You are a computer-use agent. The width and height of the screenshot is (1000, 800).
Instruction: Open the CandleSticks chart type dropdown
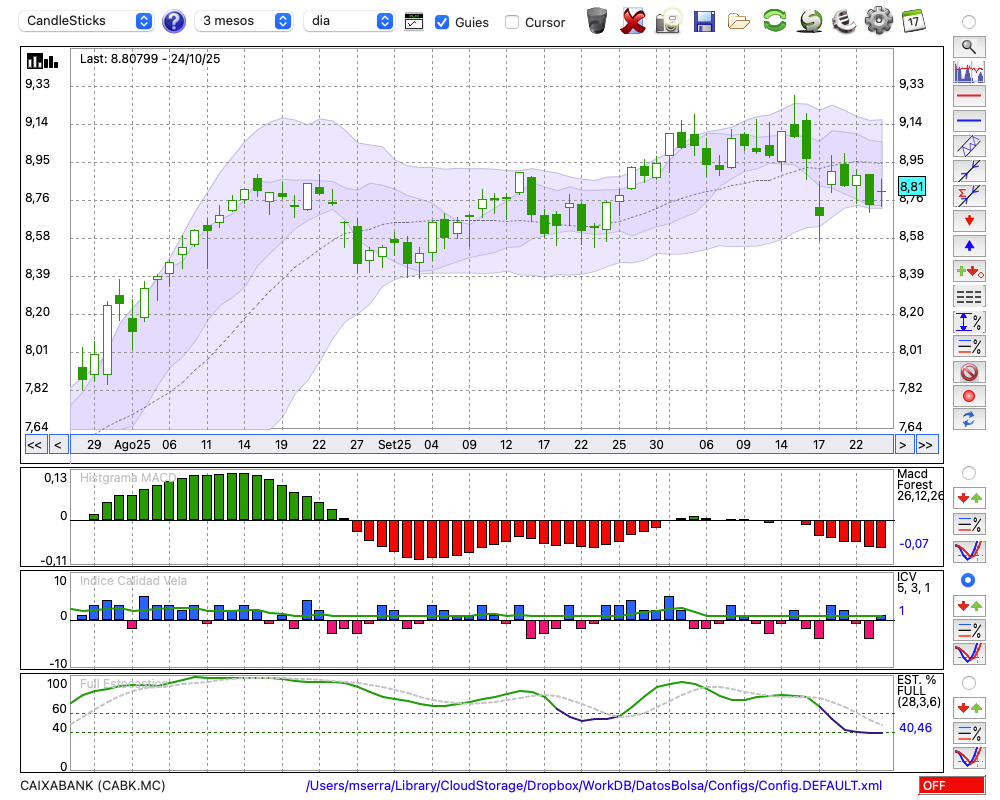(85, 21)
